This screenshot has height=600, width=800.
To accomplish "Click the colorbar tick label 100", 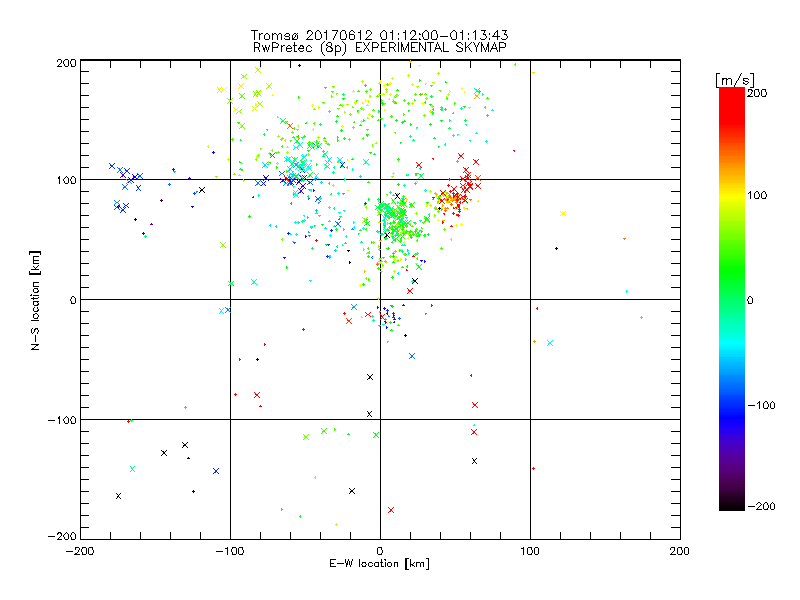I will [757, 195].
